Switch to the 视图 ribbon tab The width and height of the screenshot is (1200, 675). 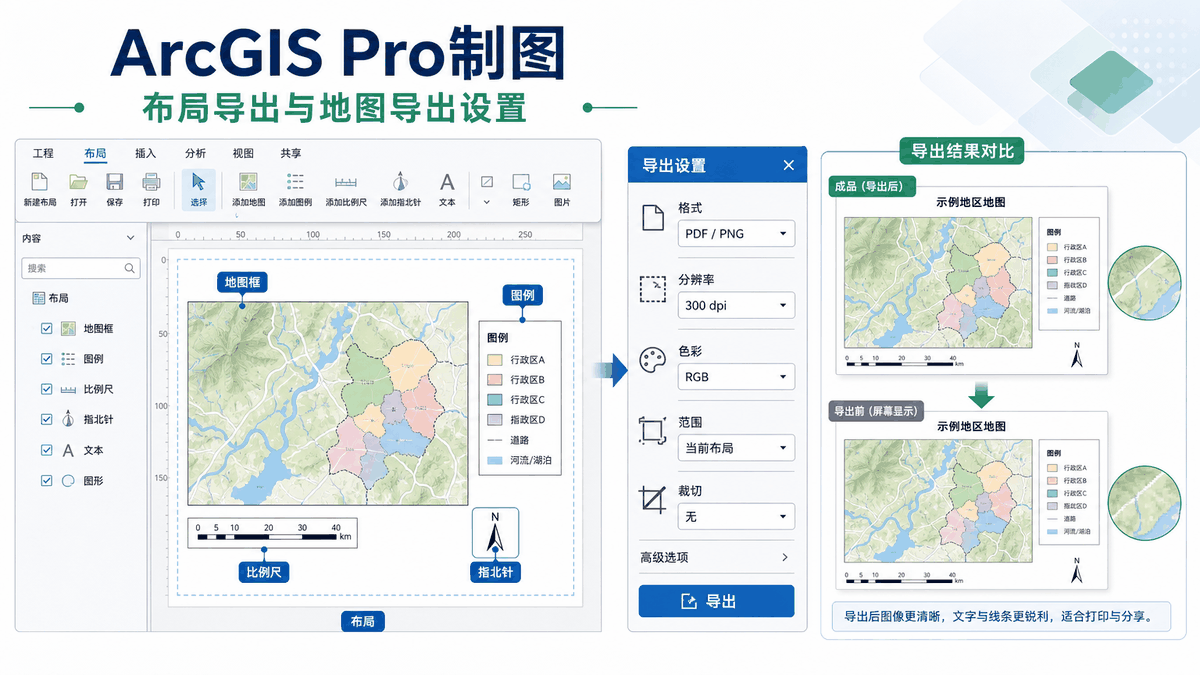click(x=243, y=153)
